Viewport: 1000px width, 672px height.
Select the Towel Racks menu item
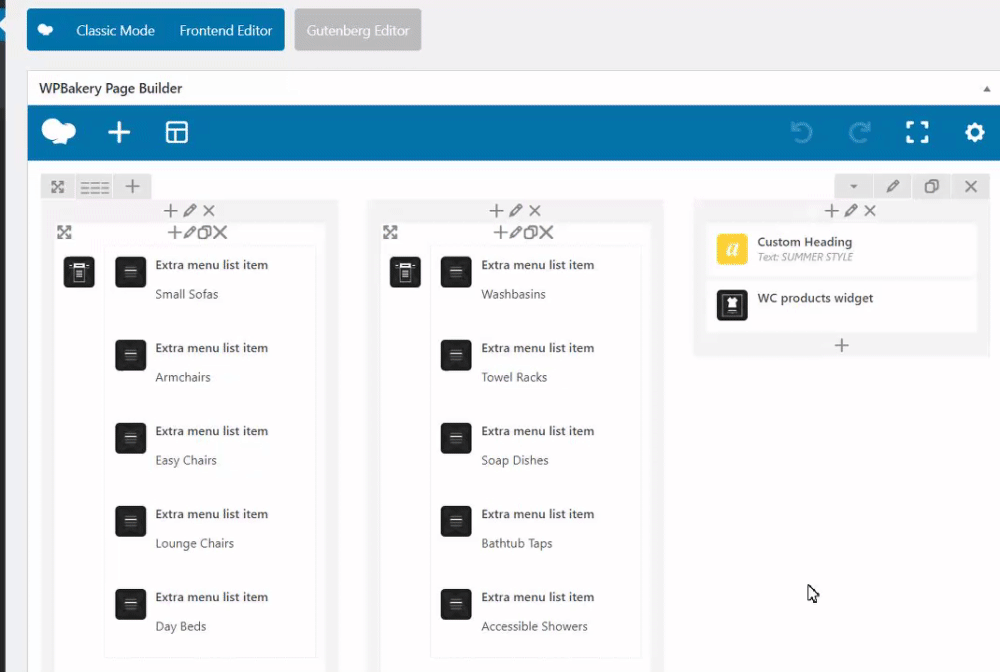pos(514,377)
